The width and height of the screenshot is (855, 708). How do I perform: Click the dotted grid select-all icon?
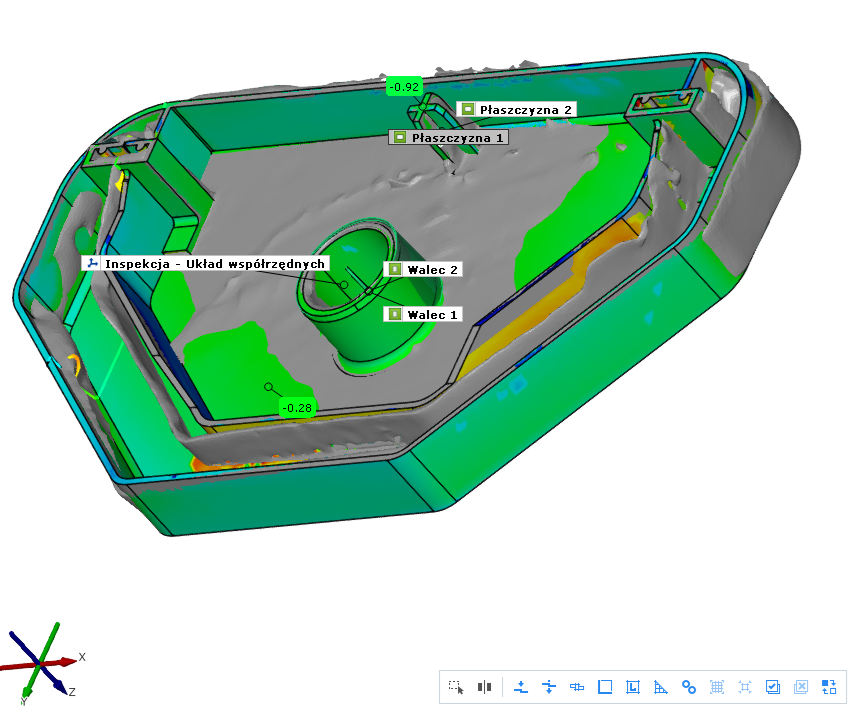pos(716,687)
